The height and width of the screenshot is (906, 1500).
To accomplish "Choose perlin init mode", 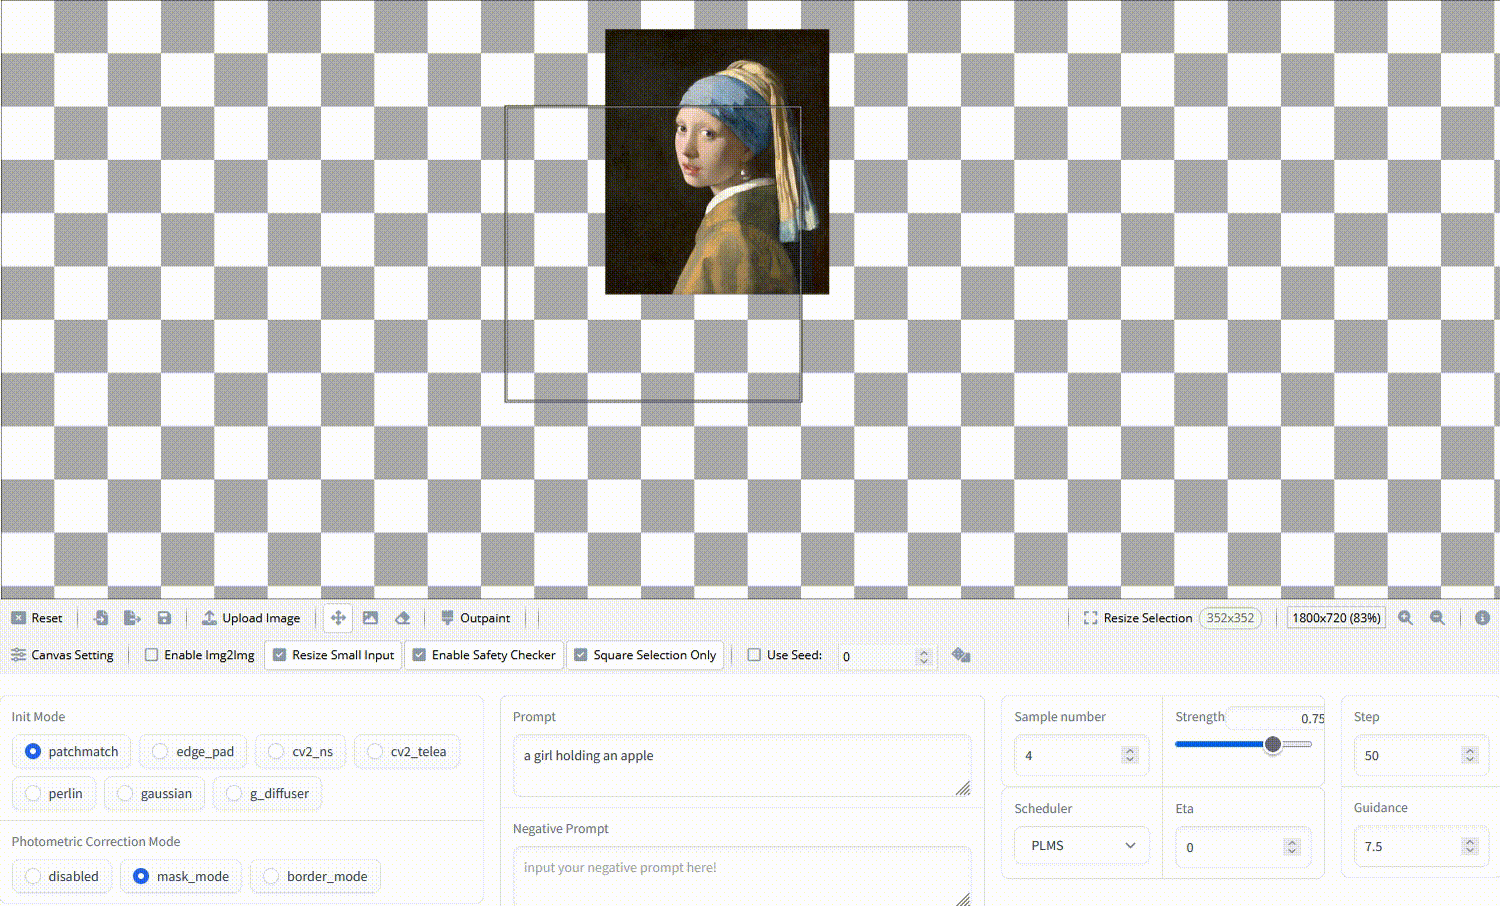I will pyautogui.click(x=54, y=793).
